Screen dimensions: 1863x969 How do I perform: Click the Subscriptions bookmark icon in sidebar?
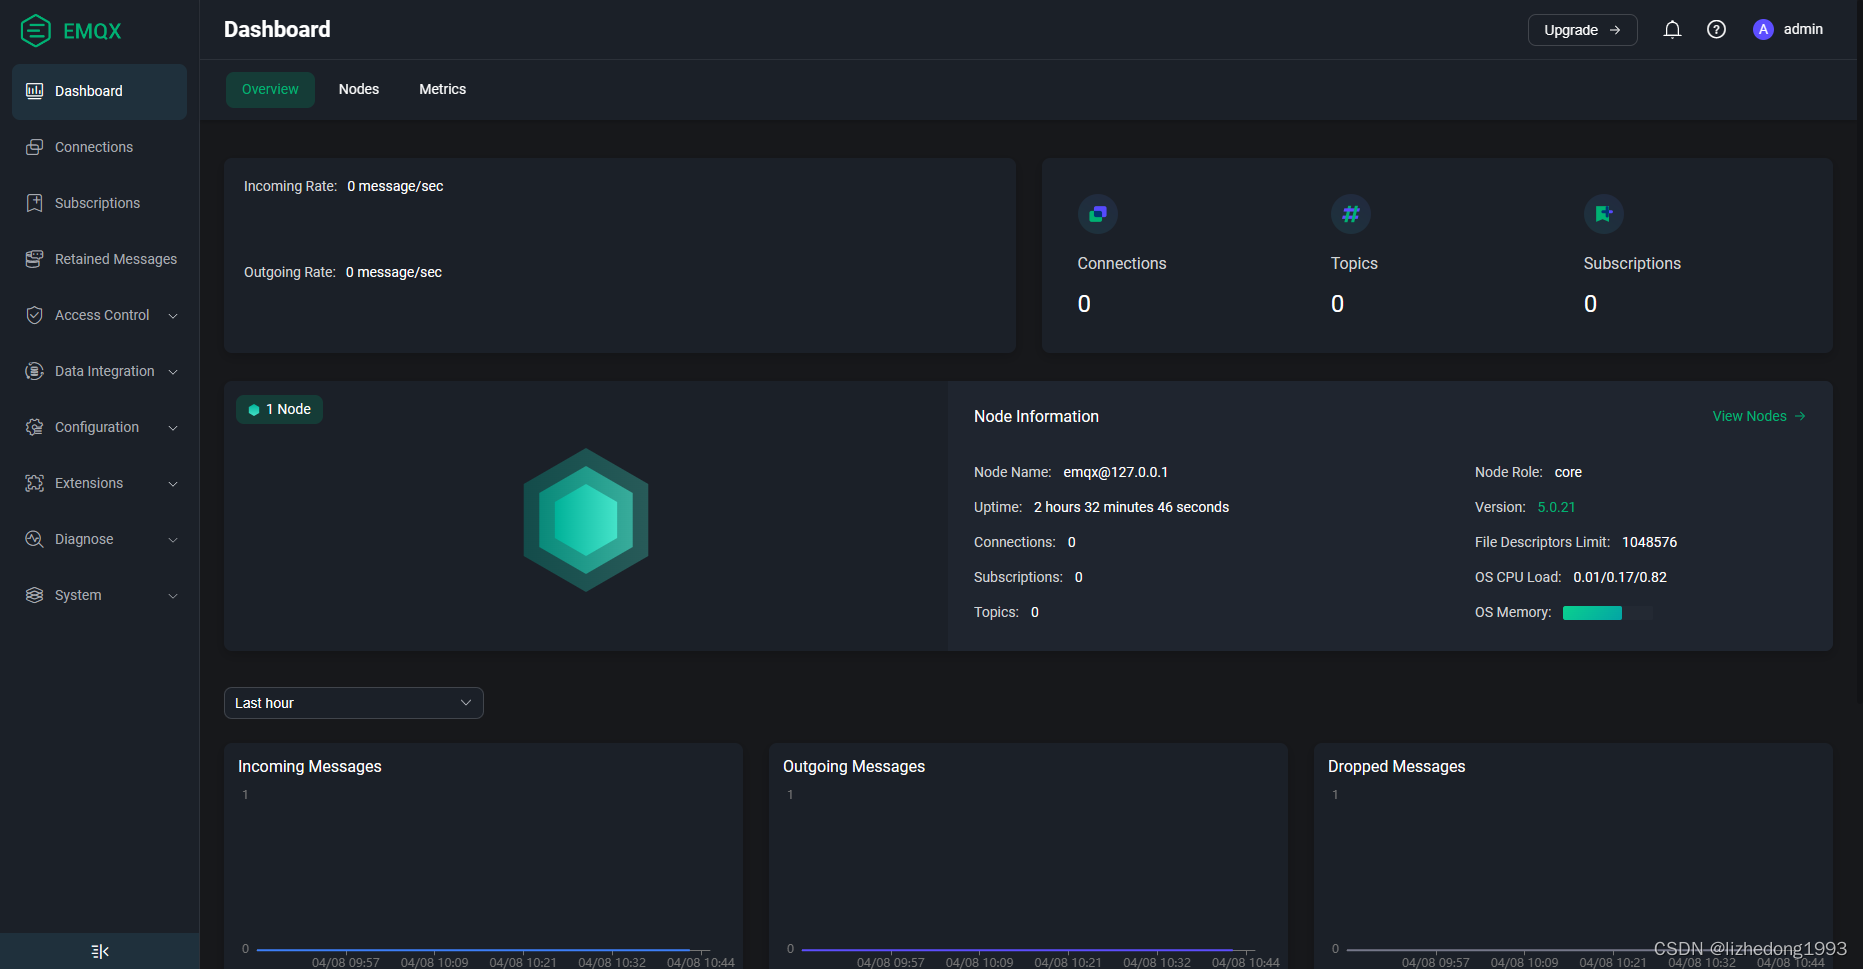tap(34, 203)
